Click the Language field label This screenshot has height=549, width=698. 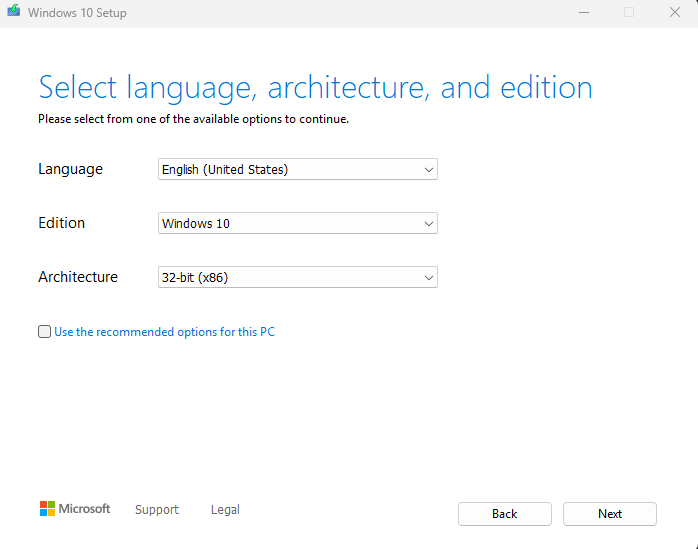pos(70,169)
